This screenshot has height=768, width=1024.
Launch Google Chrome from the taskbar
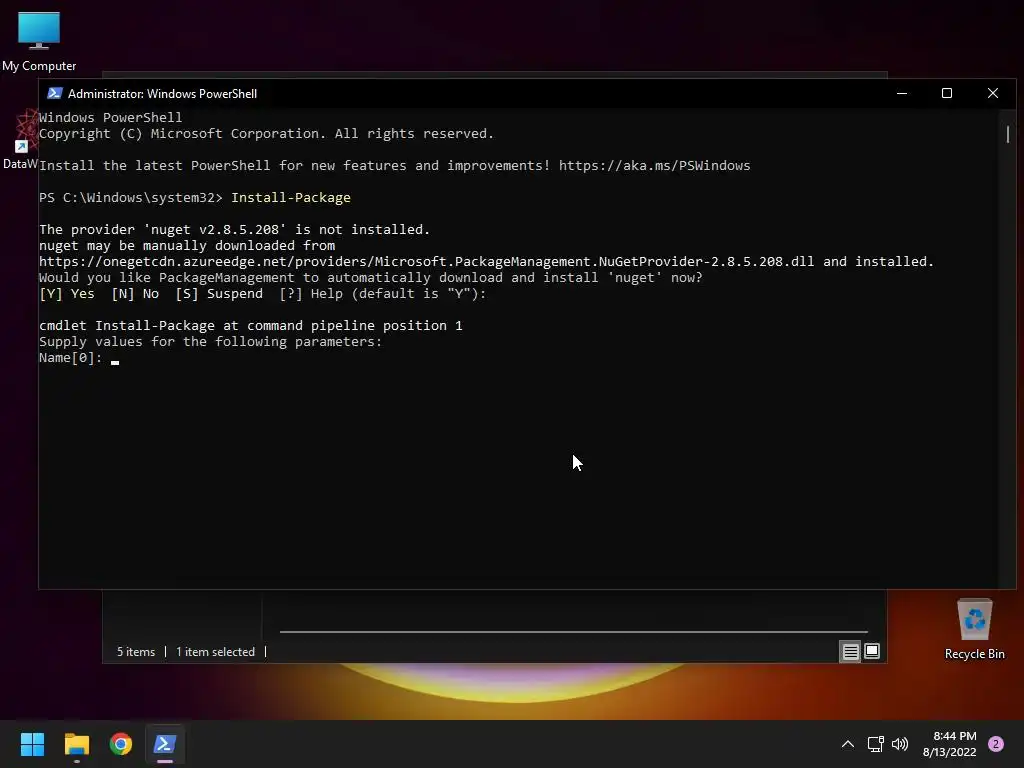tap(121, 744)
